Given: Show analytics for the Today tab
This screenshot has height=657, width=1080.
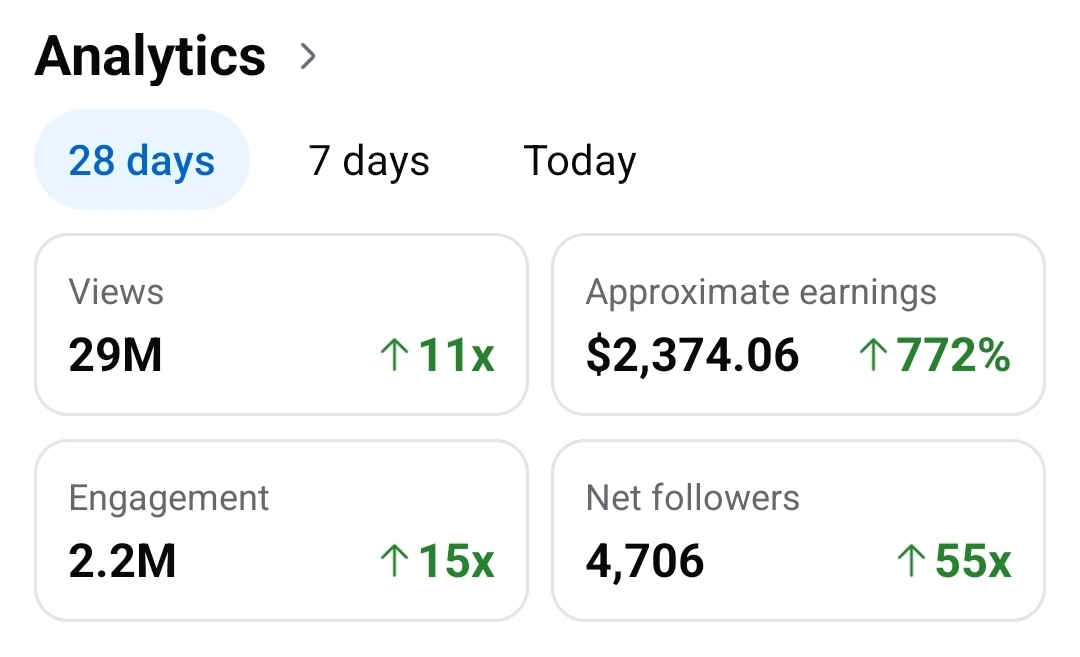Looking at the screenshot, I should [580, 161].
